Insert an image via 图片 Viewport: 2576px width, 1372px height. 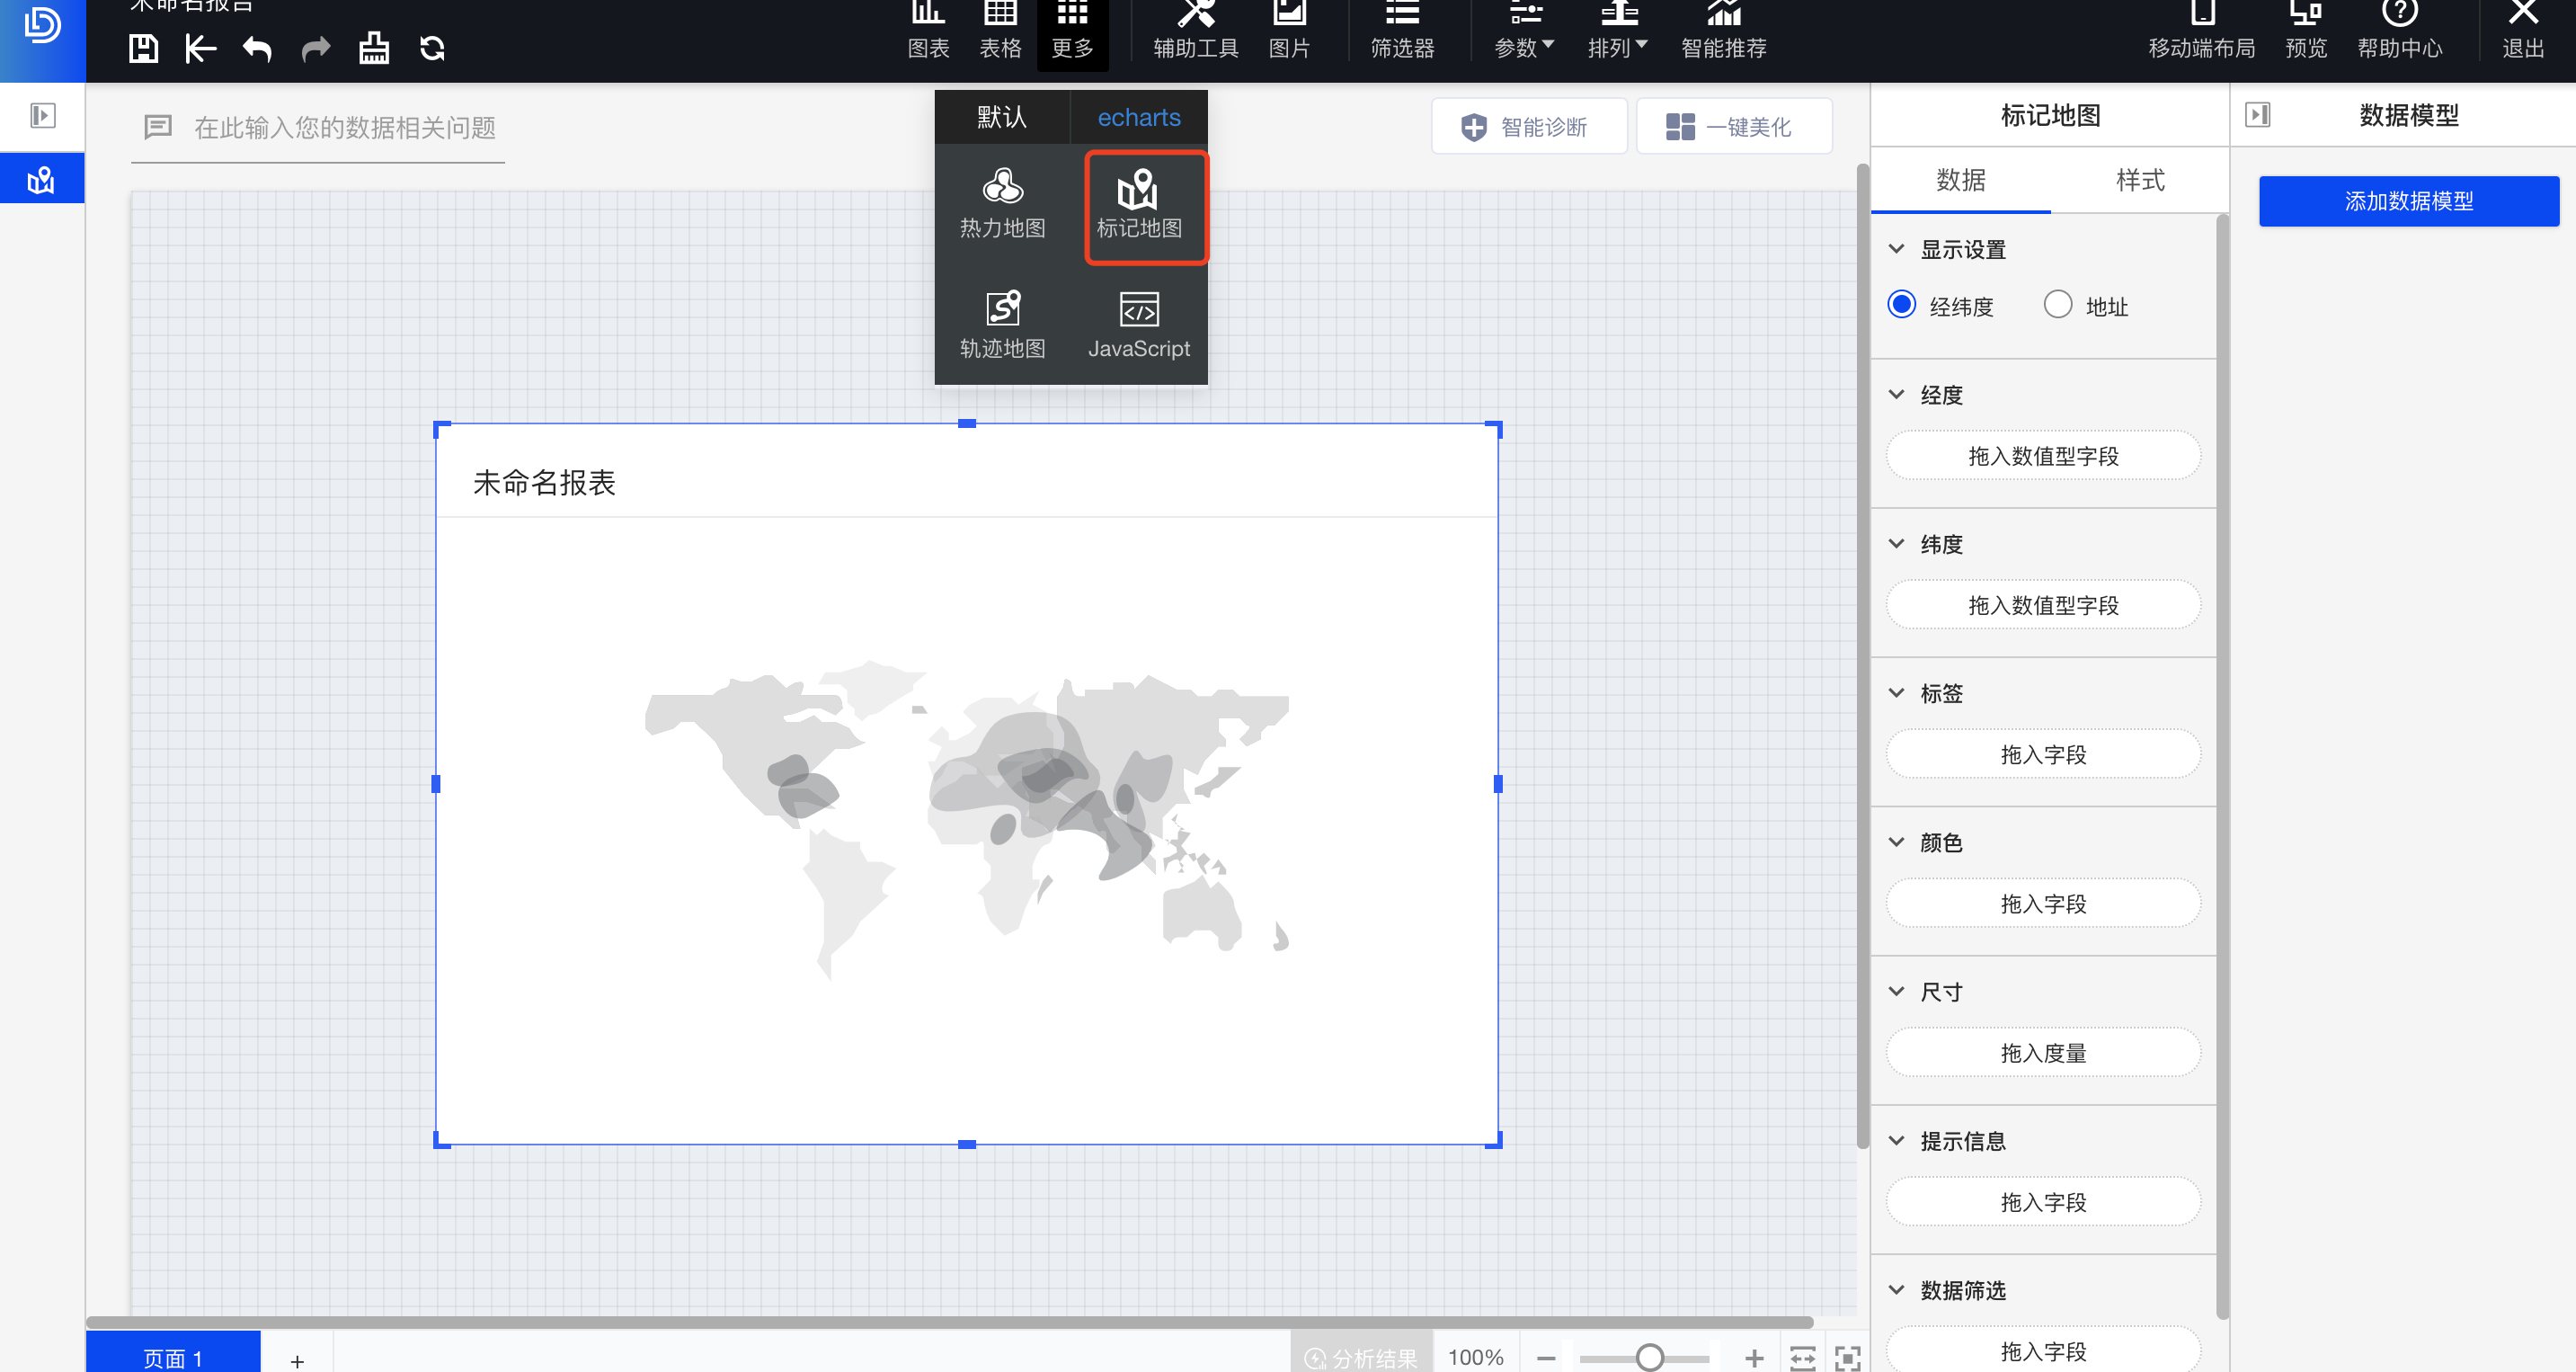(x=1289, y=34)
